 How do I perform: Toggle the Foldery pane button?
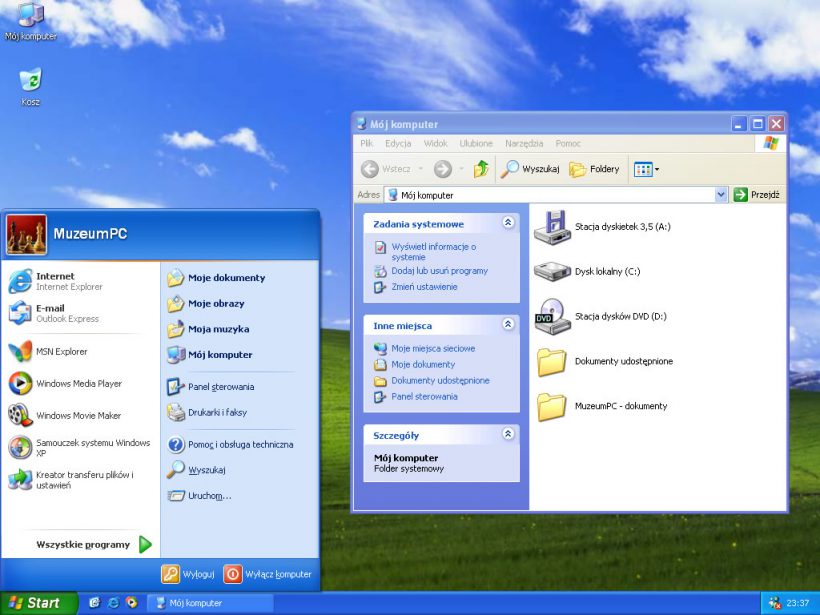click(595, 169)
